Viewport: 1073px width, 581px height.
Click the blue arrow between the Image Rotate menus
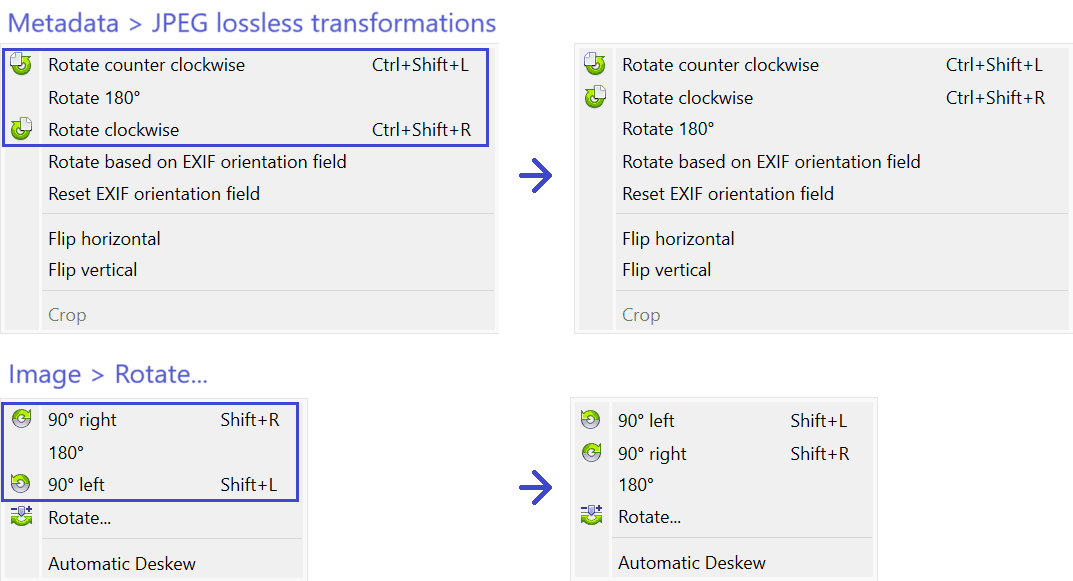[x=536, y=488]
